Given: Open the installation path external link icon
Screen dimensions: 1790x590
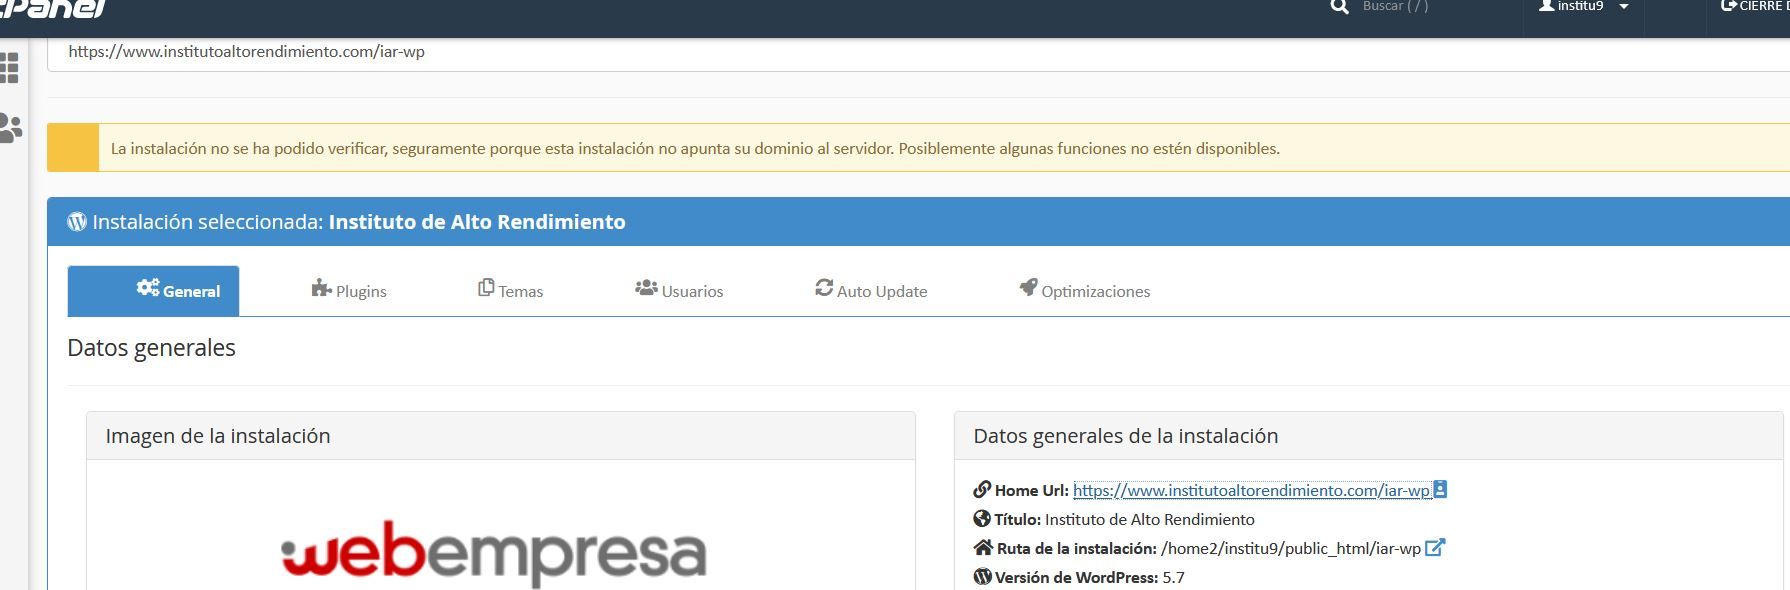Looking at the screenshot, I should tap(1435, 548).
